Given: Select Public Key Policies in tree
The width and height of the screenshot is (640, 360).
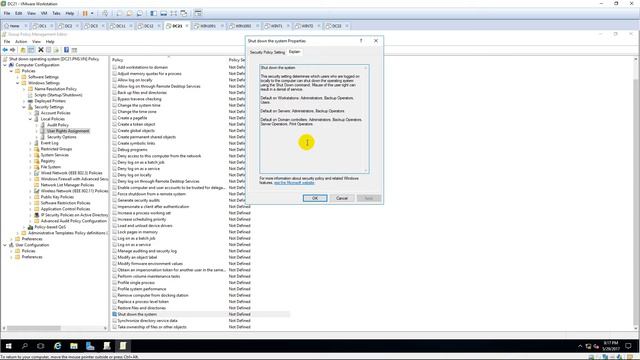Looking at the screenshot, I should point(57,197).
